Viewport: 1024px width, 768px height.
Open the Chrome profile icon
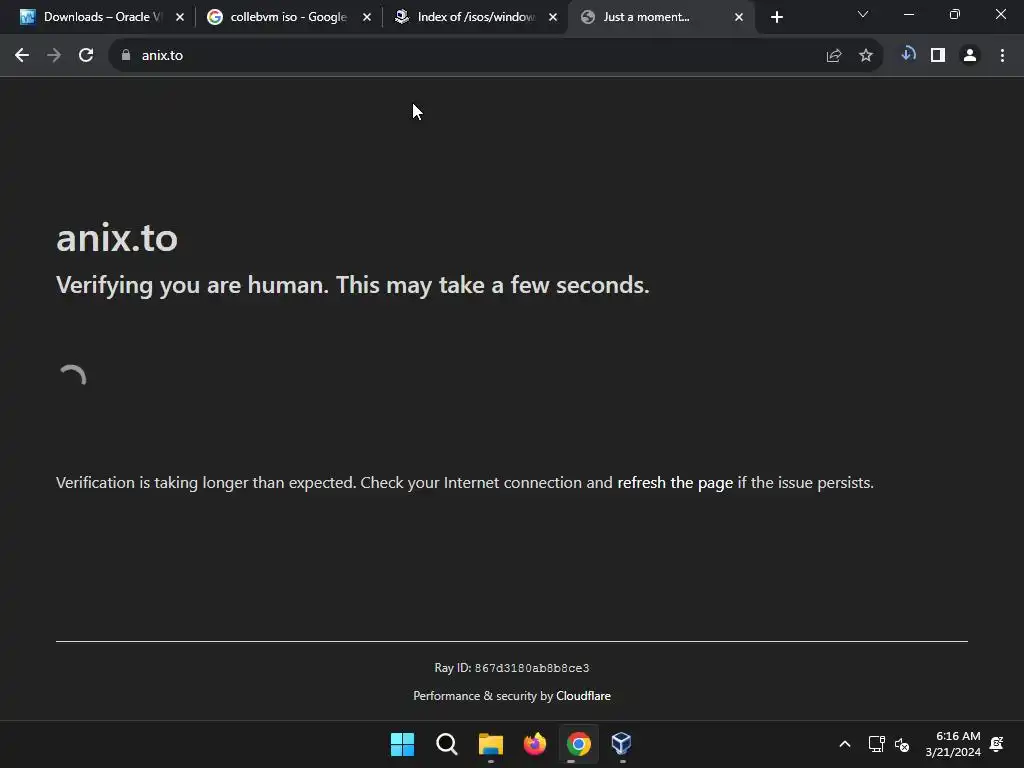point(970,56)
